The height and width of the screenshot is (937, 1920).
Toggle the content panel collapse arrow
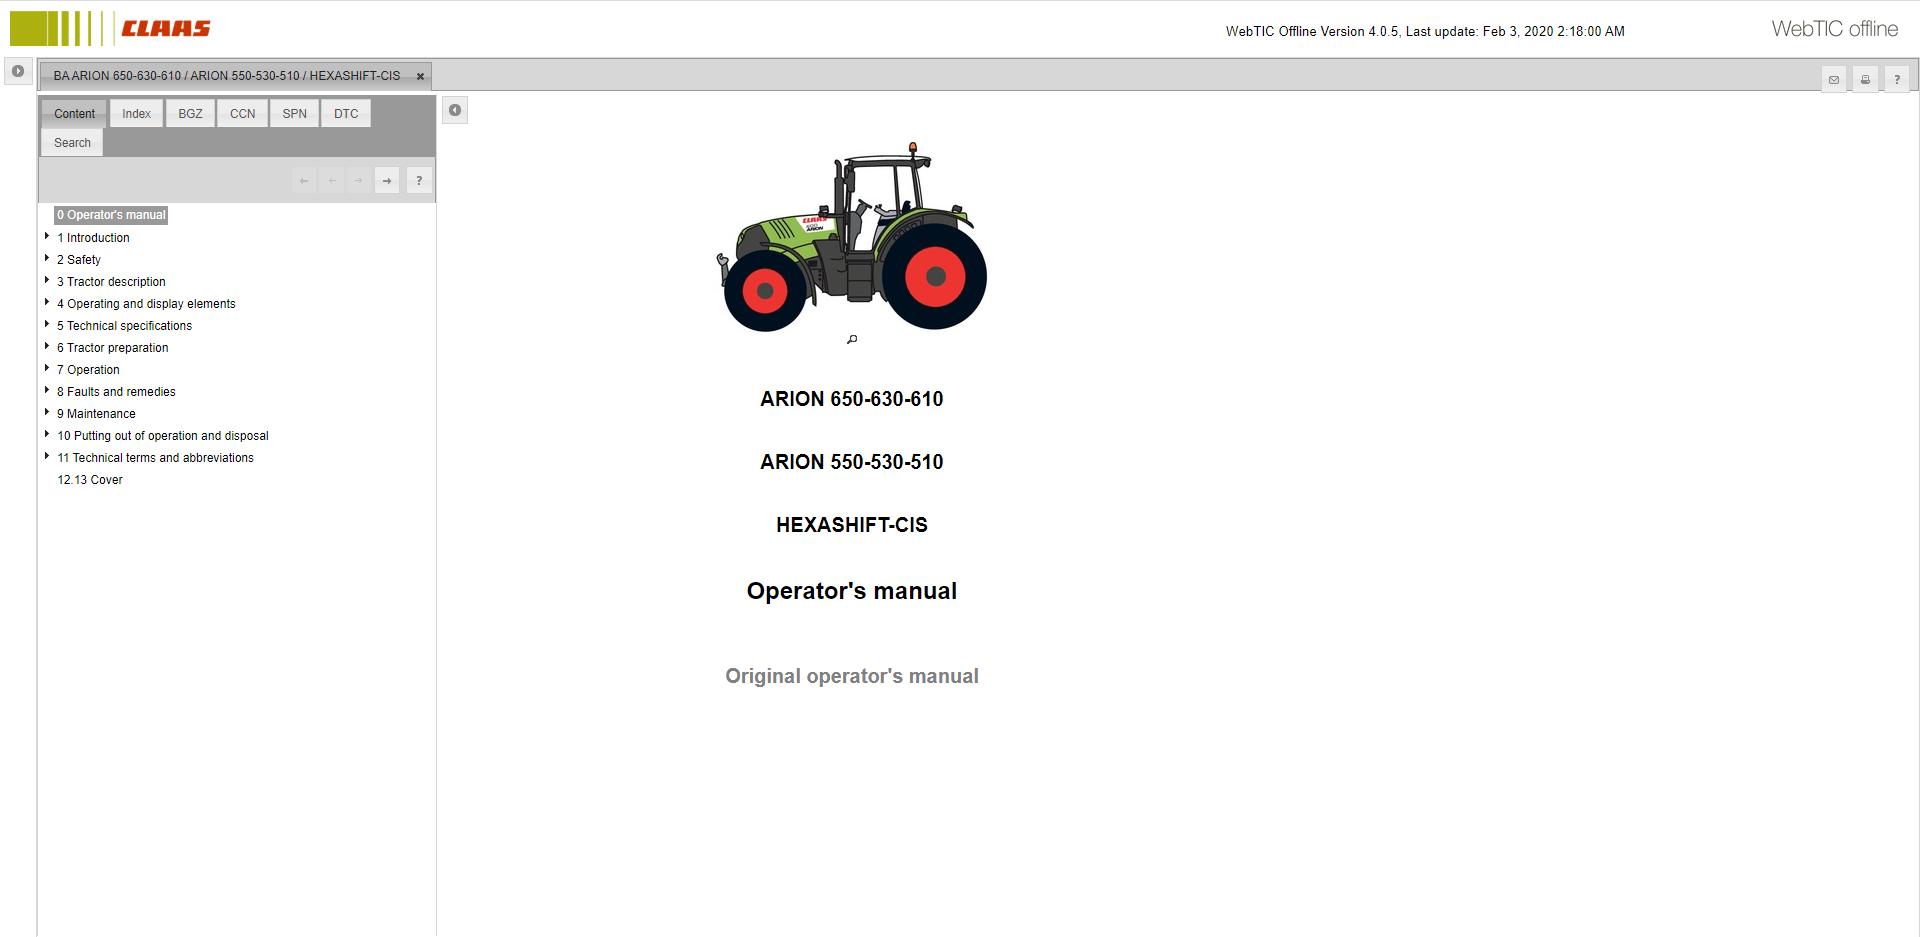tap(455, 110)
